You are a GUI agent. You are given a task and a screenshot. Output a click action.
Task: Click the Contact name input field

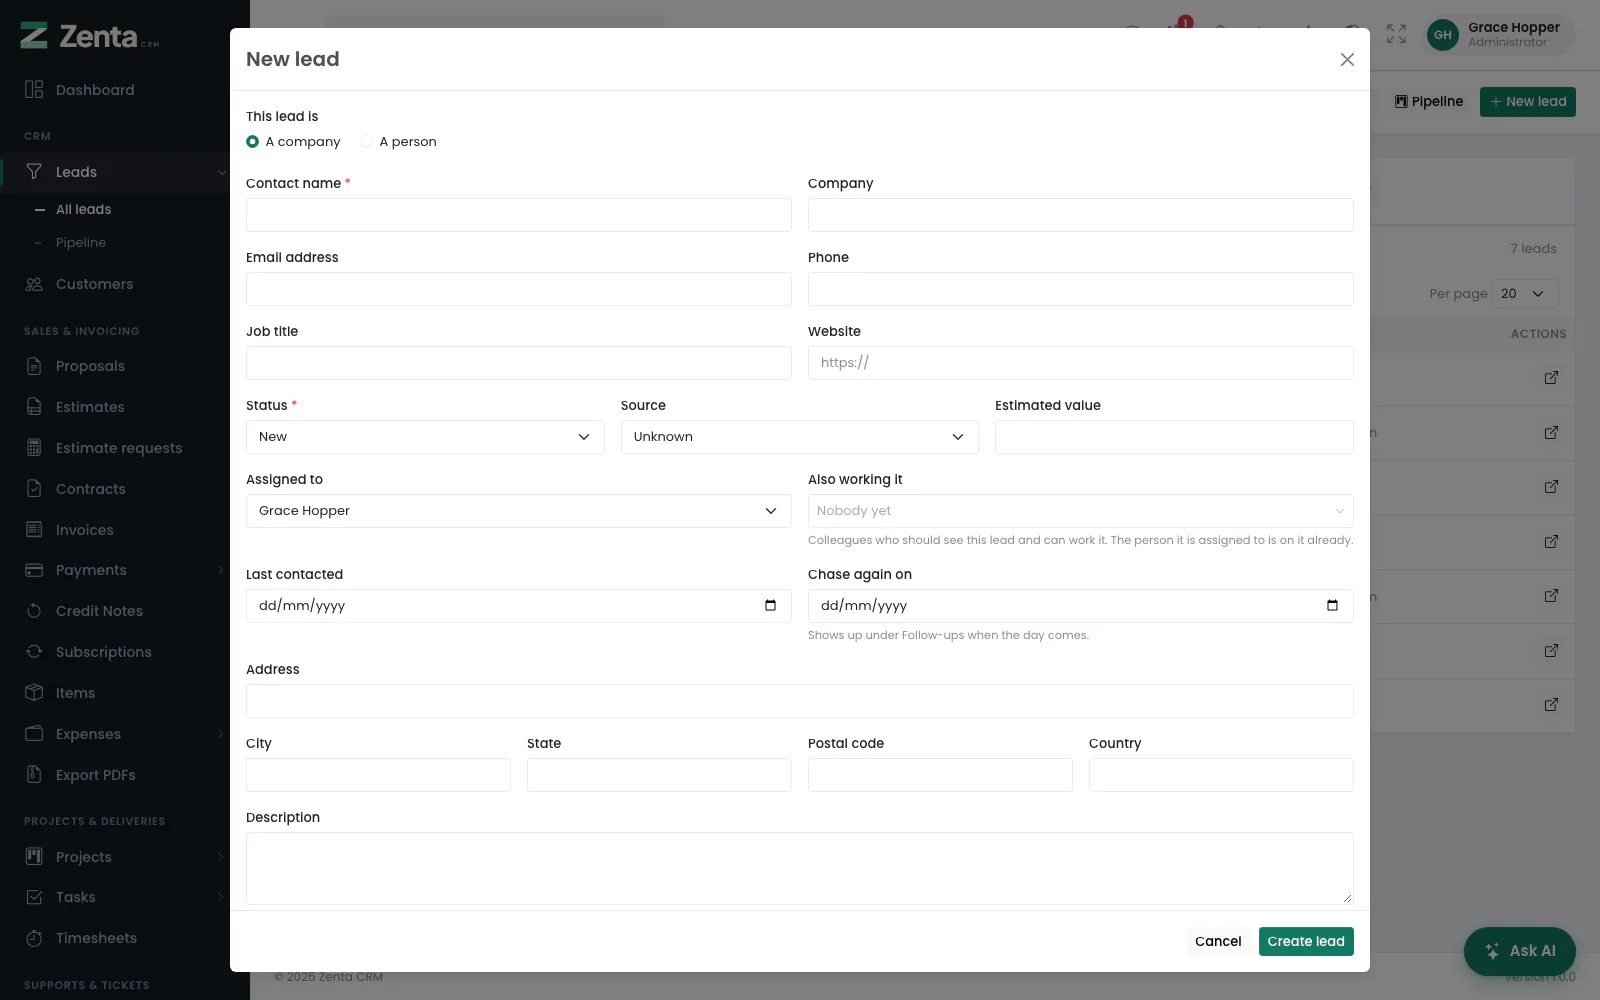click(x=518, y=215)
